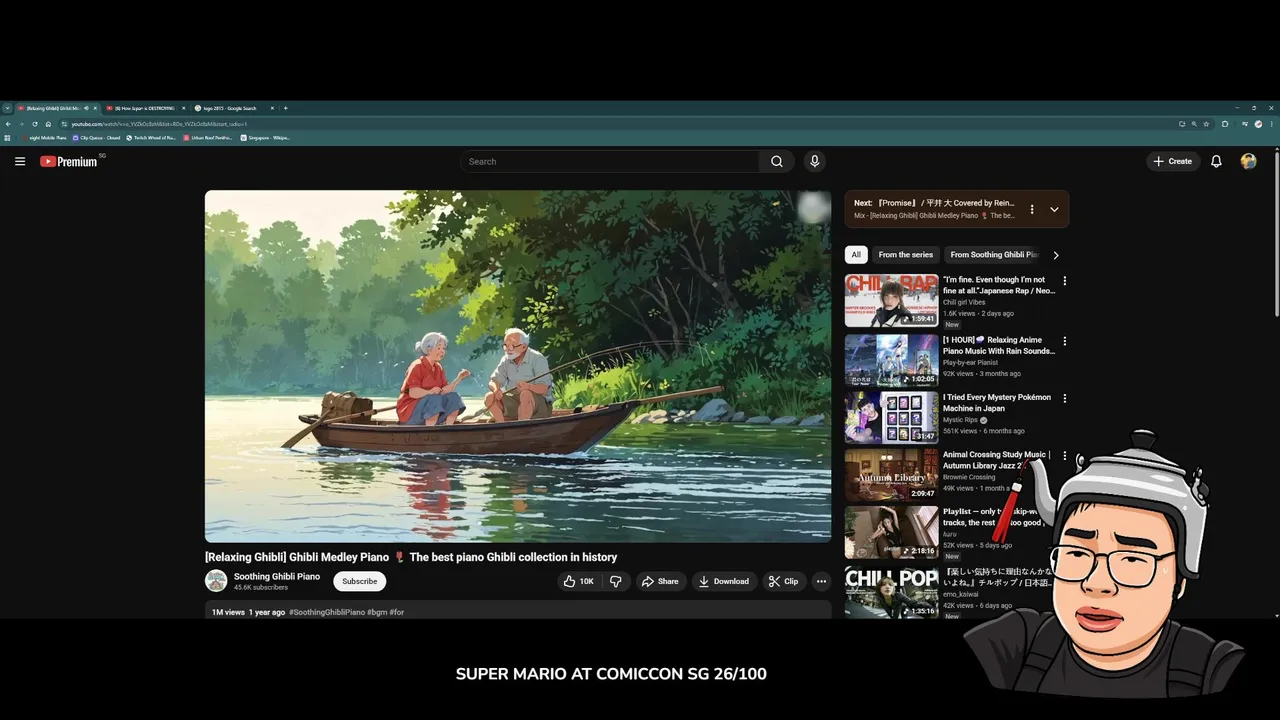Open Autumn Library Jazz thumbnail

click(x=892, y=474)
